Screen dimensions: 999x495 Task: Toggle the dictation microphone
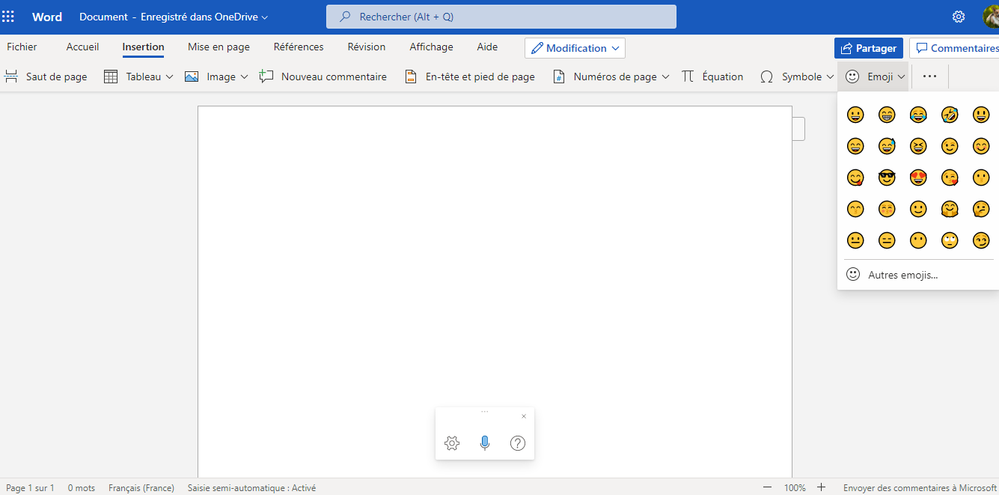485,443
